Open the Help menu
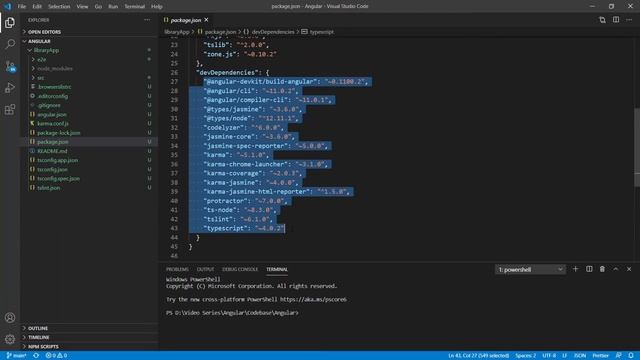 point(157,7)
